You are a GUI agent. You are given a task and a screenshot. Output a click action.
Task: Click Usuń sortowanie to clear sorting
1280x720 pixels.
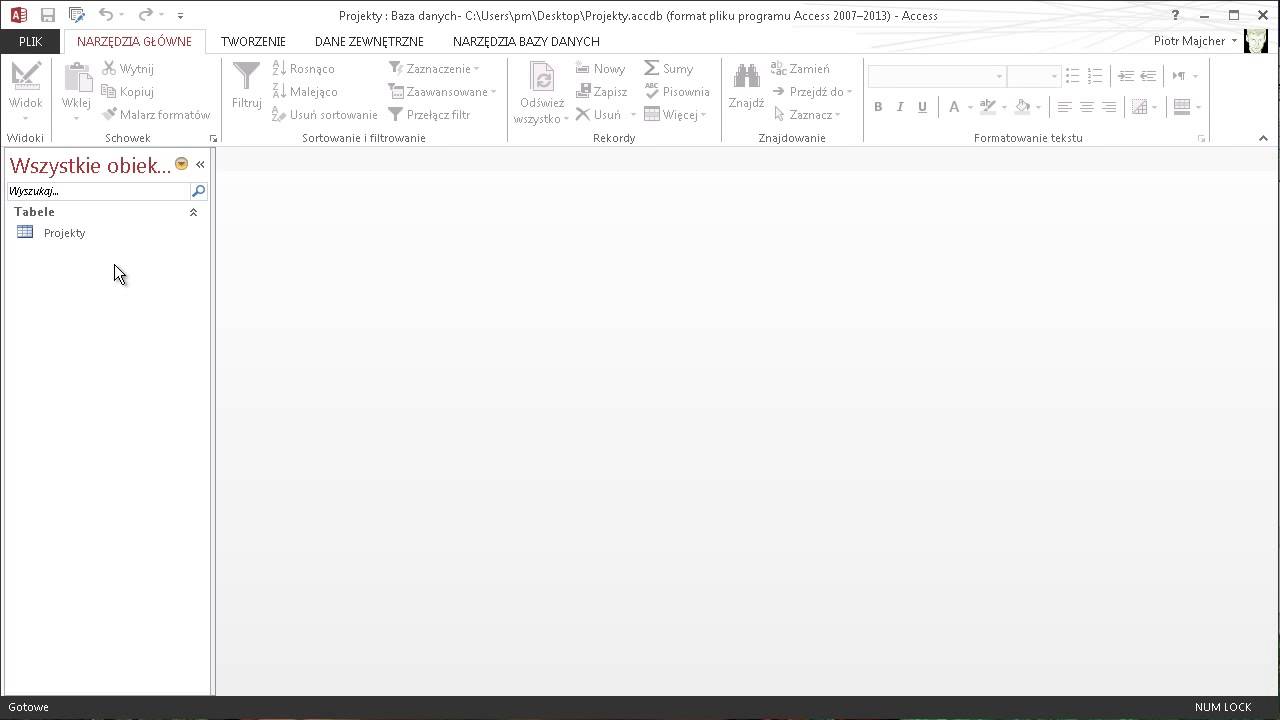[325, 115]
